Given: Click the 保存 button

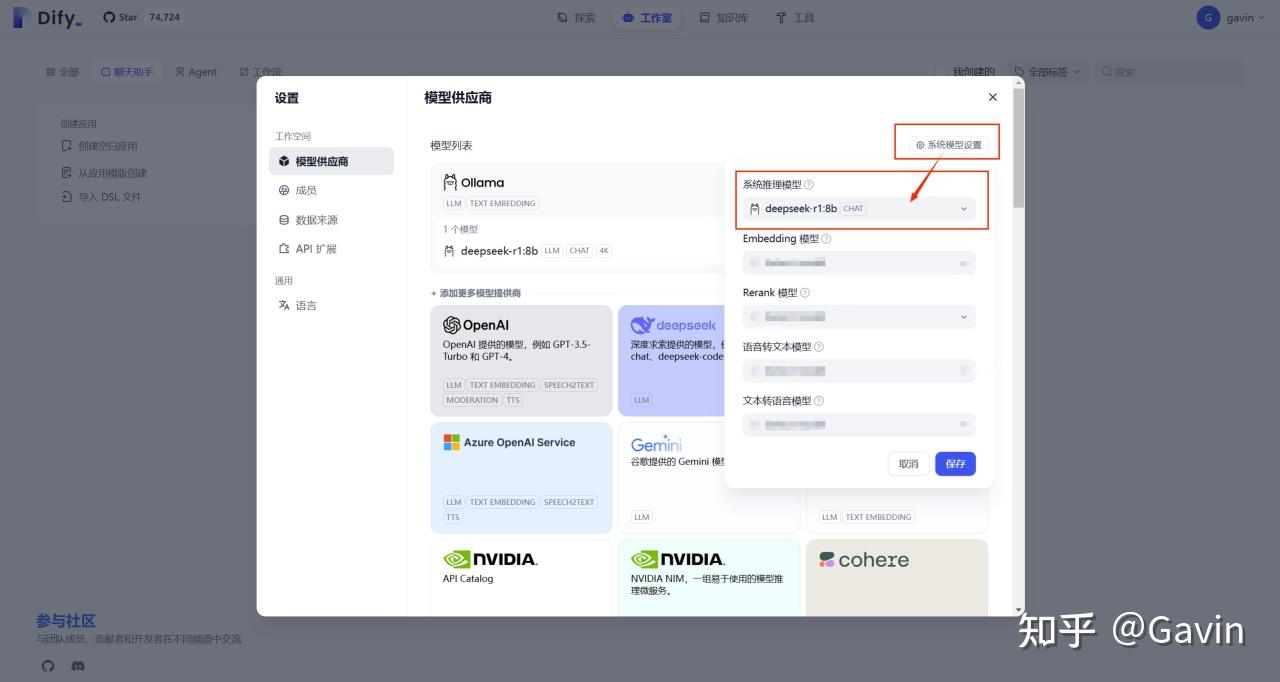Looking at the screenshot, I should coord(955,463).
